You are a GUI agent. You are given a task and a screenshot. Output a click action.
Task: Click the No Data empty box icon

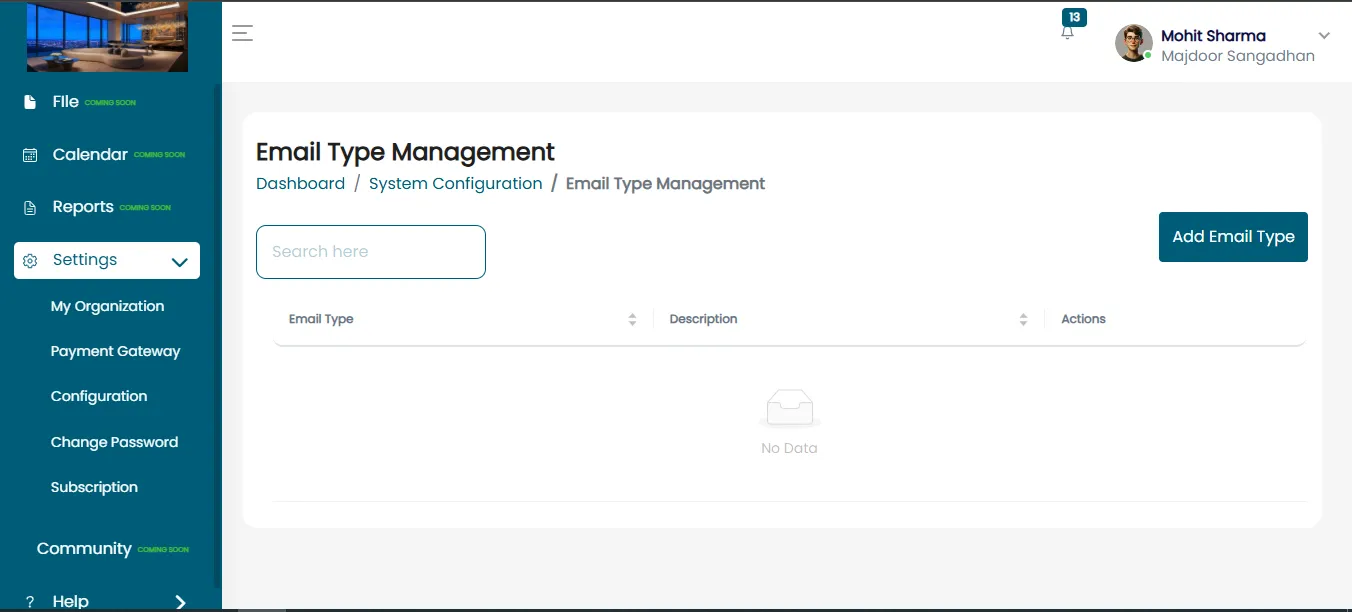pyautogui.click(x=790, y=409)
